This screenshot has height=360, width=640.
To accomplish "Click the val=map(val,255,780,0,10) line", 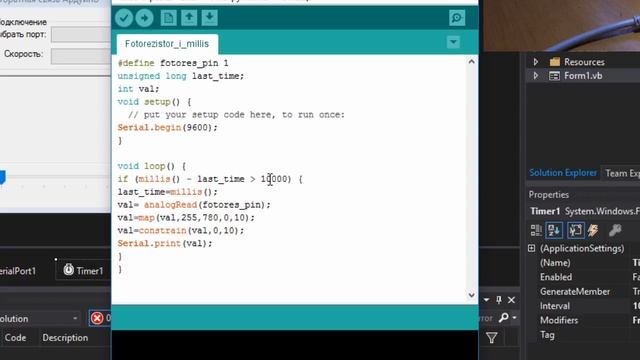I will 186,218.
